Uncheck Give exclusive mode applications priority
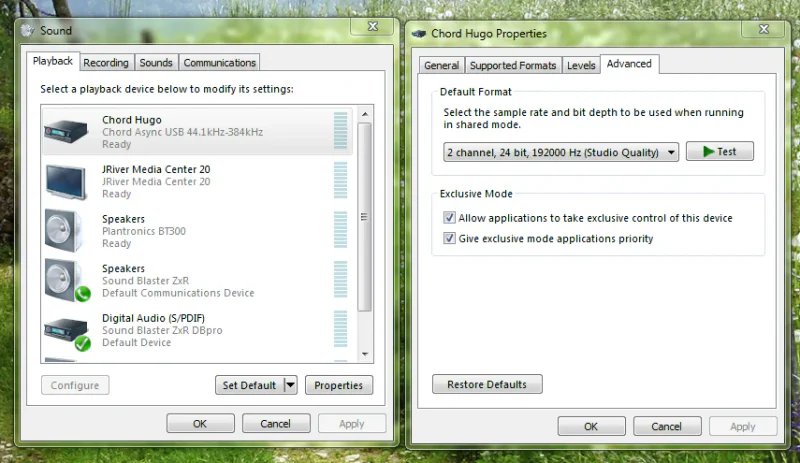This screenshot has width=800, height=463. (449, 238)
